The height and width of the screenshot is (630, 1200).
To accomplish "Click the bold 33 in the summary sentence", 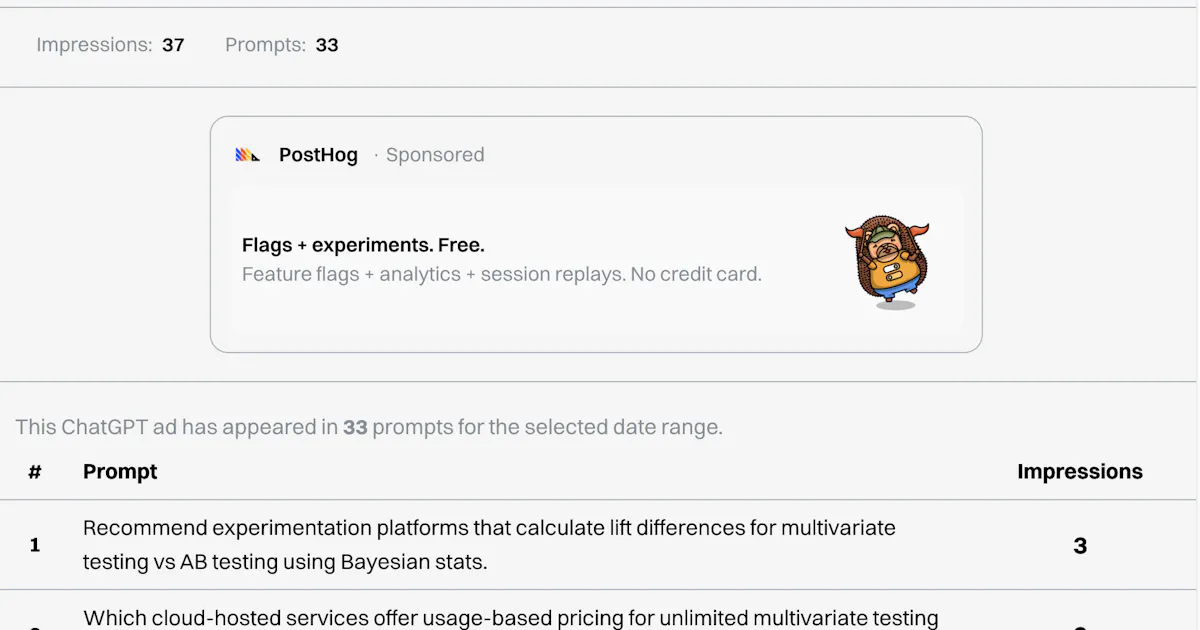I will 355,427.
